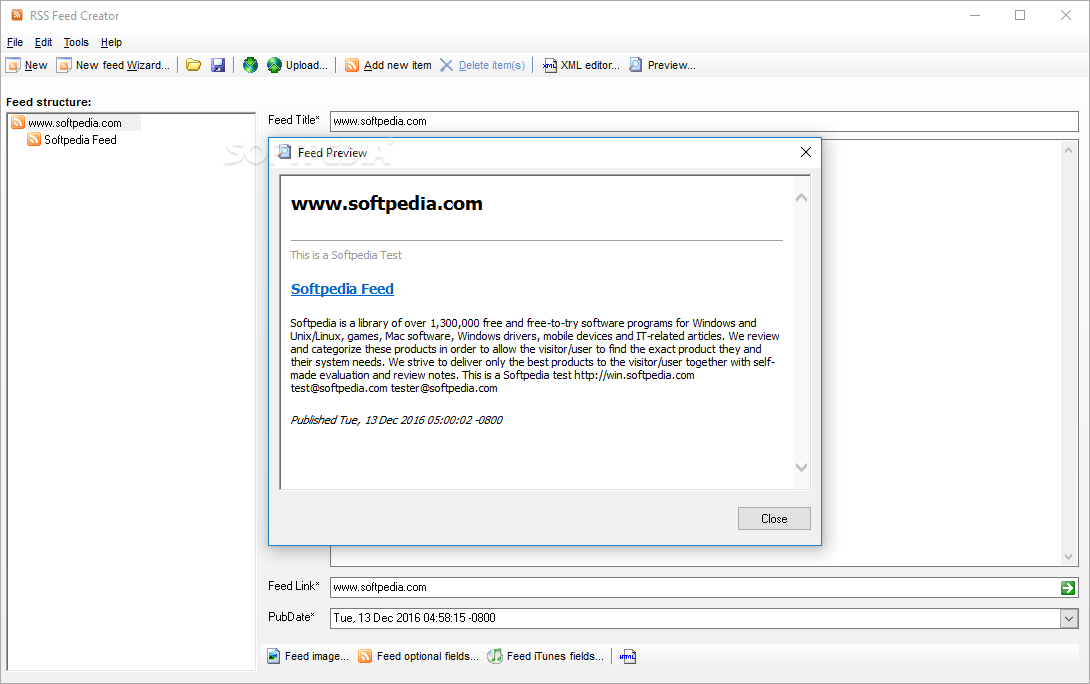Click description scrollbar up arrow in main window
The width and height of the screenshot is (1090, 684).
tap(1068, 150)
